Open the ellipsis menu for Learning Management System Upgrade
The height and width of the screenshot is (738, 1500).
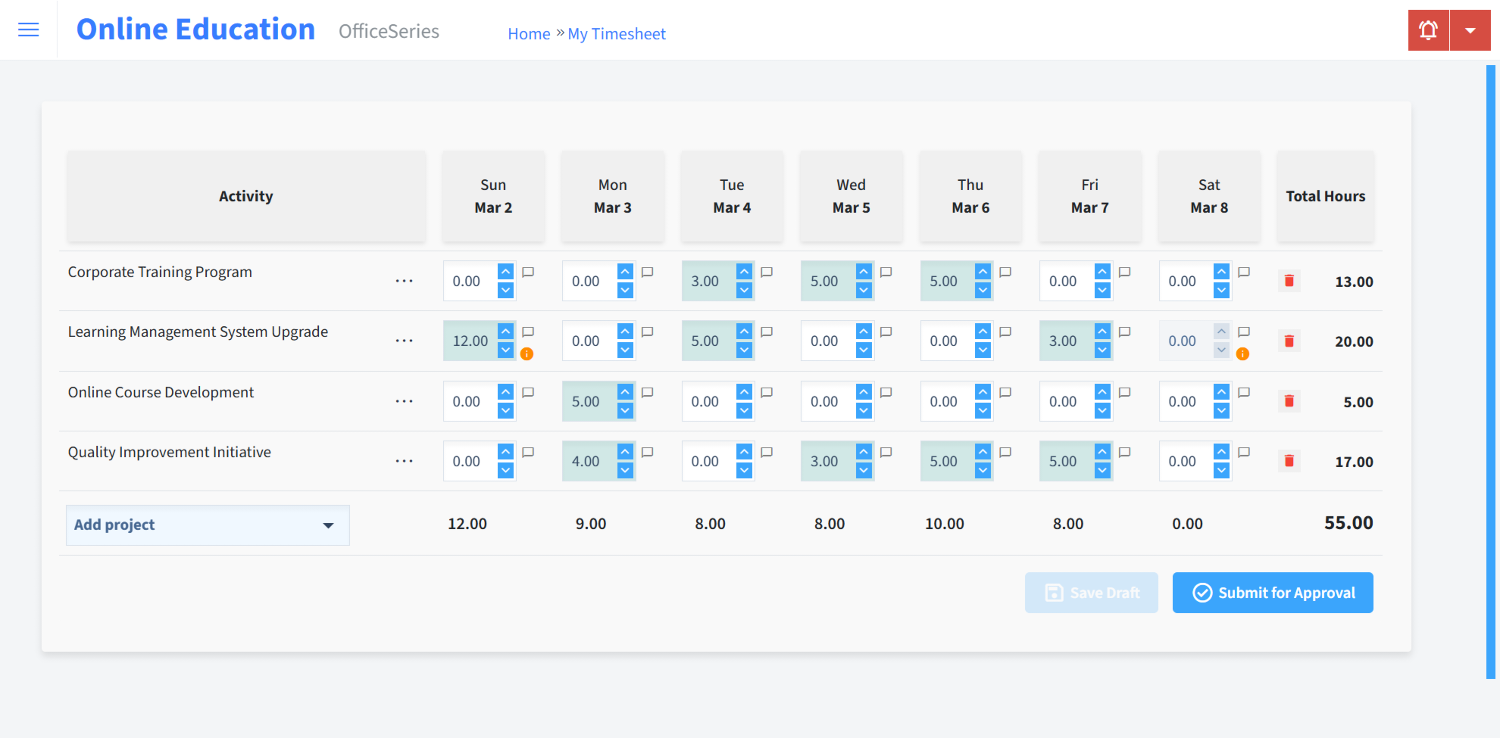(404, 340)
